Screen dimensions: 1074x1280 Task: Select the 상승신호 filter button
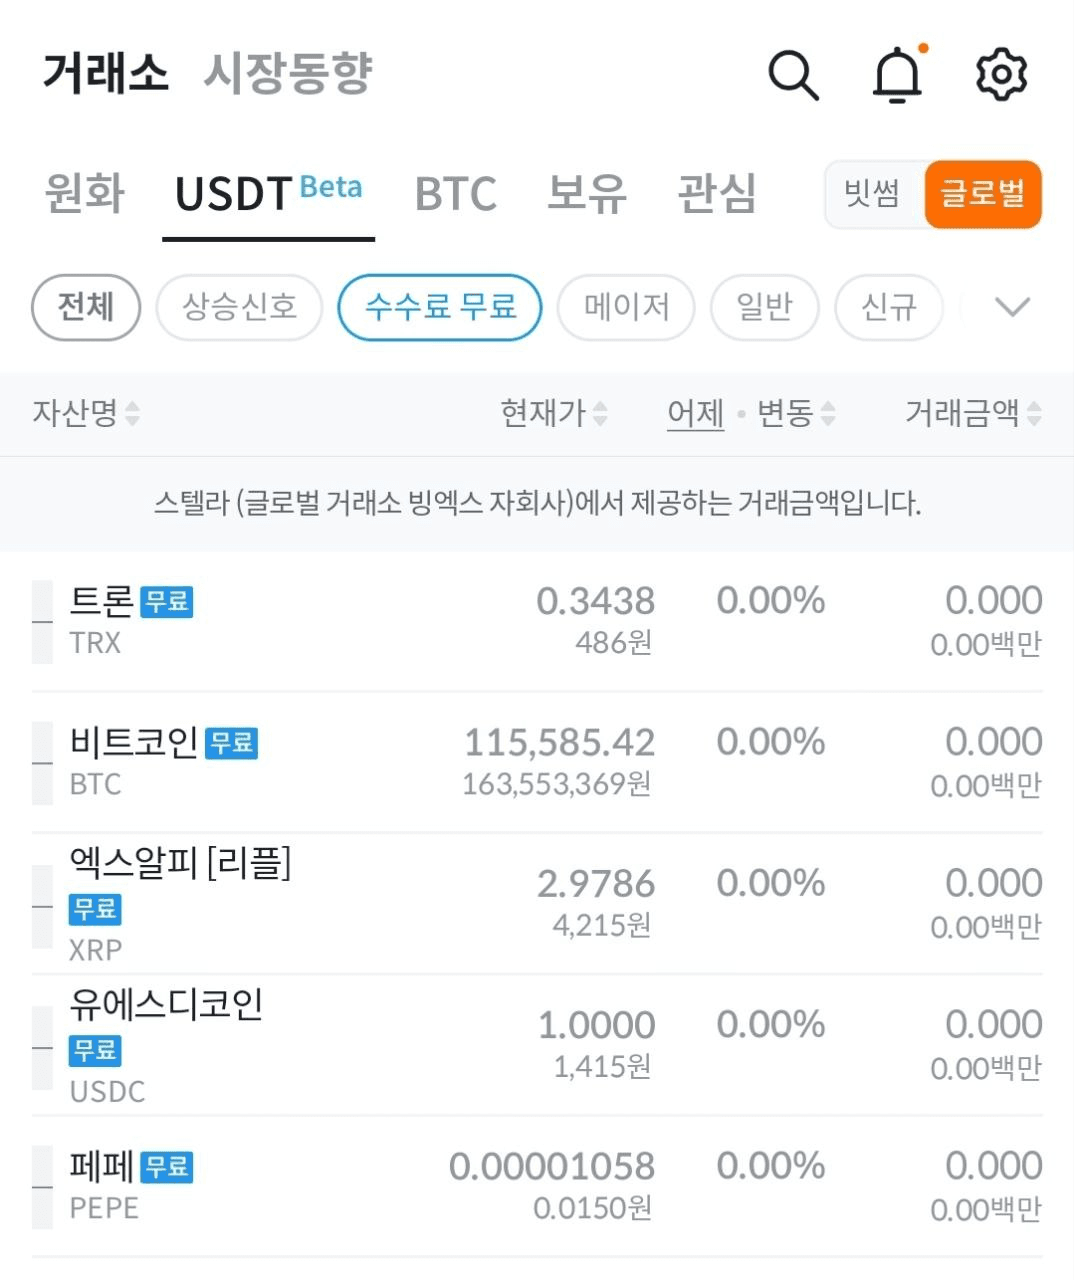tap(239, 307)
